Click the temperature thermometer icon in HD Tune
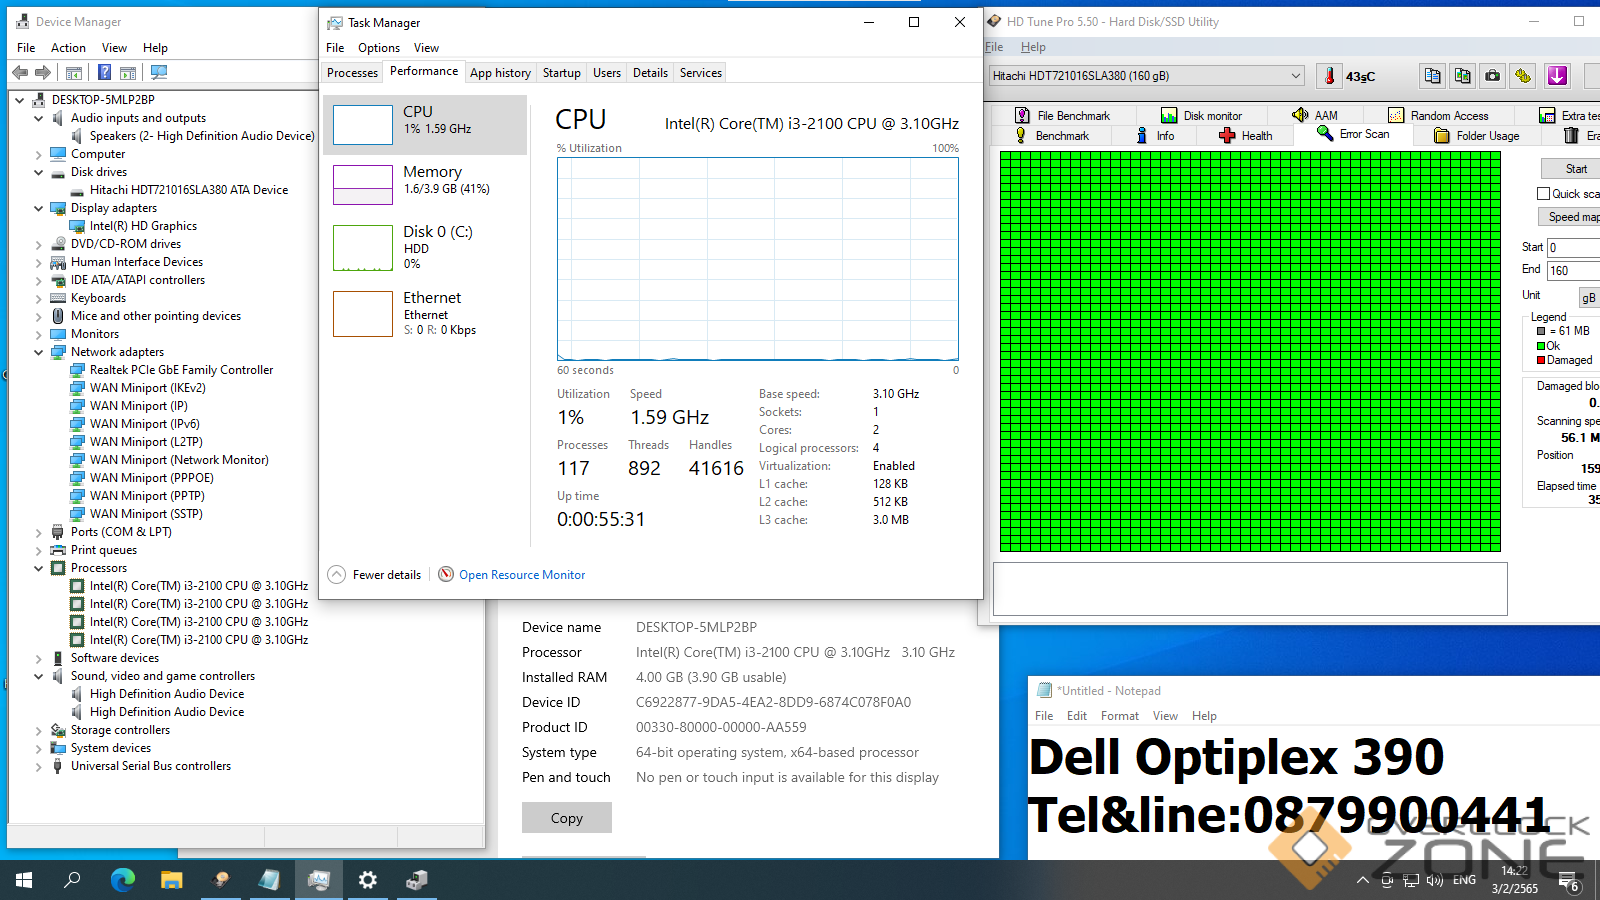The height and width of the screenshot is (900, 1600). coord(1329,76)
